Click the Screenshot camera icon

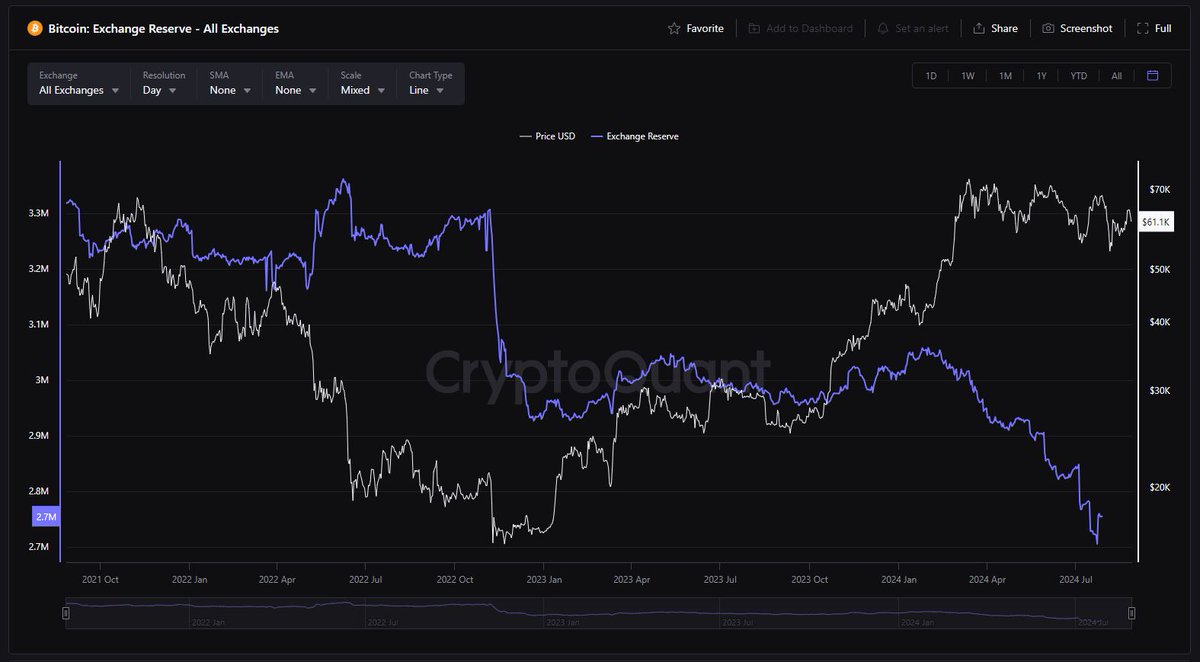[1048, 29]
